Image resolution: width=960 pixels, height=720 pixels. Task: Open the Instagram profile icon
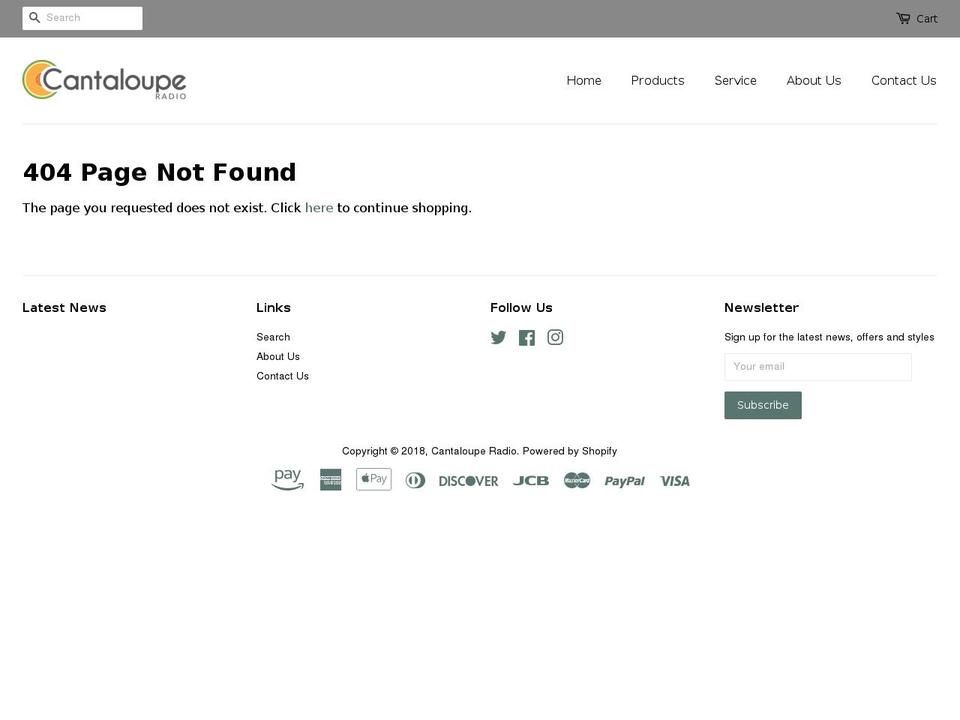coord(555,337)
